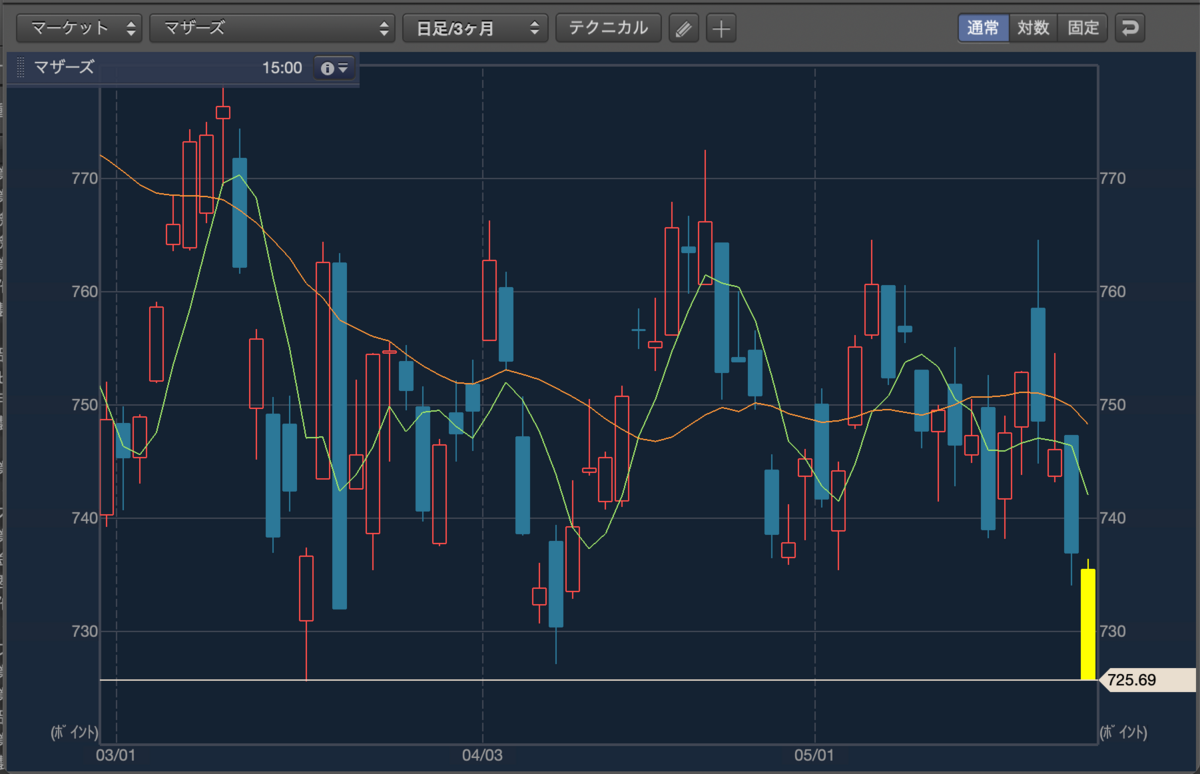Image resolution: width=1200 pixels, height=774 pixels.
Task: Click the 740 label on right axis
Action: [1113, 518]
